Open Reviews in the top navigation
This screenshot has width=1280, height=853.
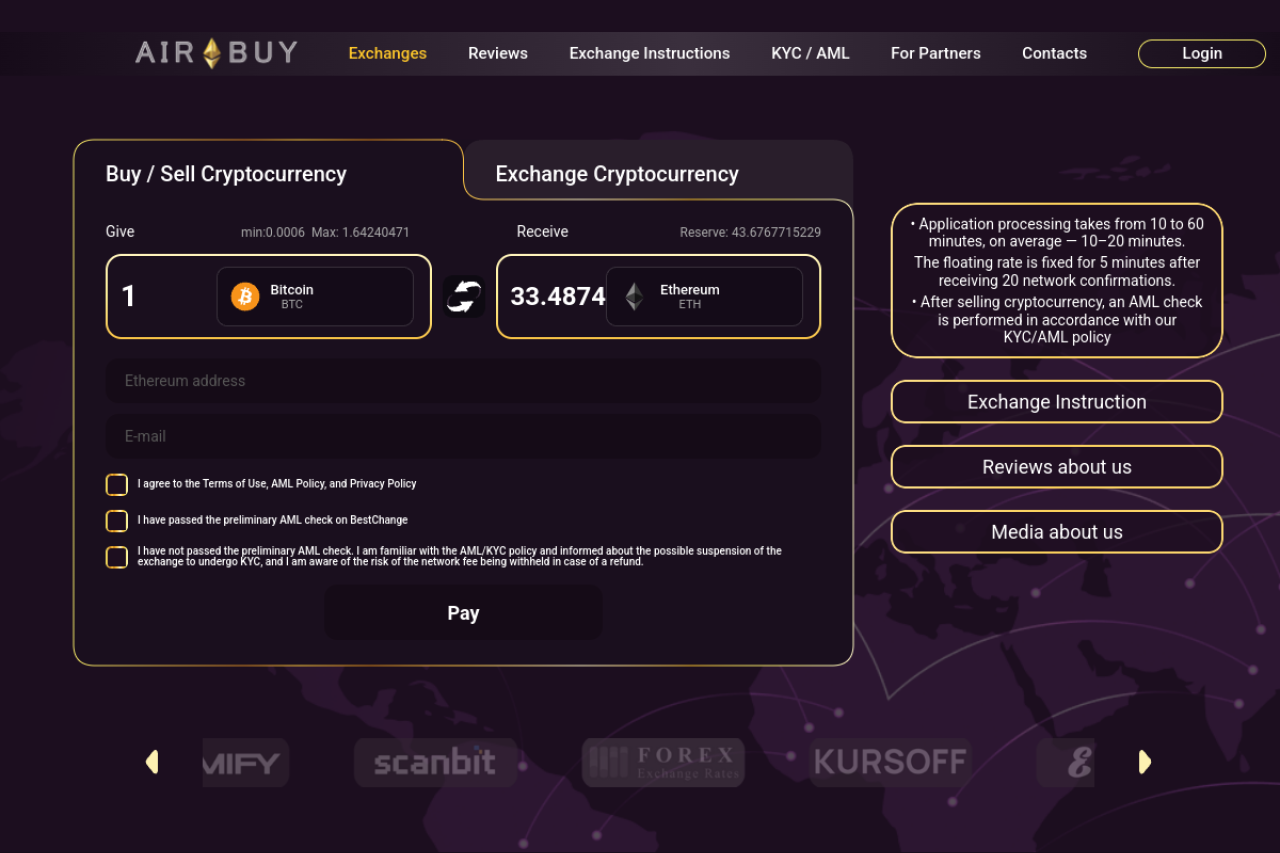(x=498, y=53)
